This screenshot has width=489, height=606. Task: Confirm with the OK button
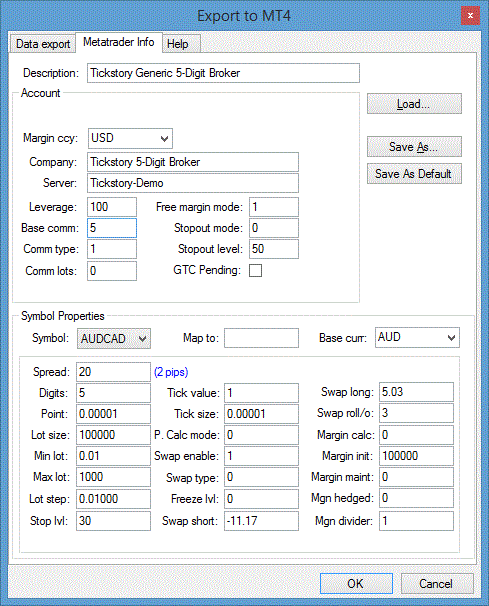356,583
